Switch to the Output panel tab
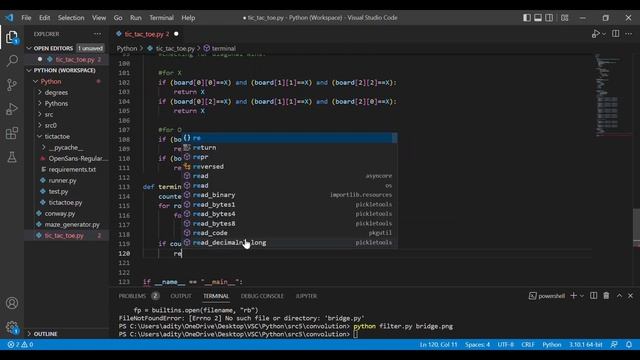The image size is (640, 360). click(181, 296)
